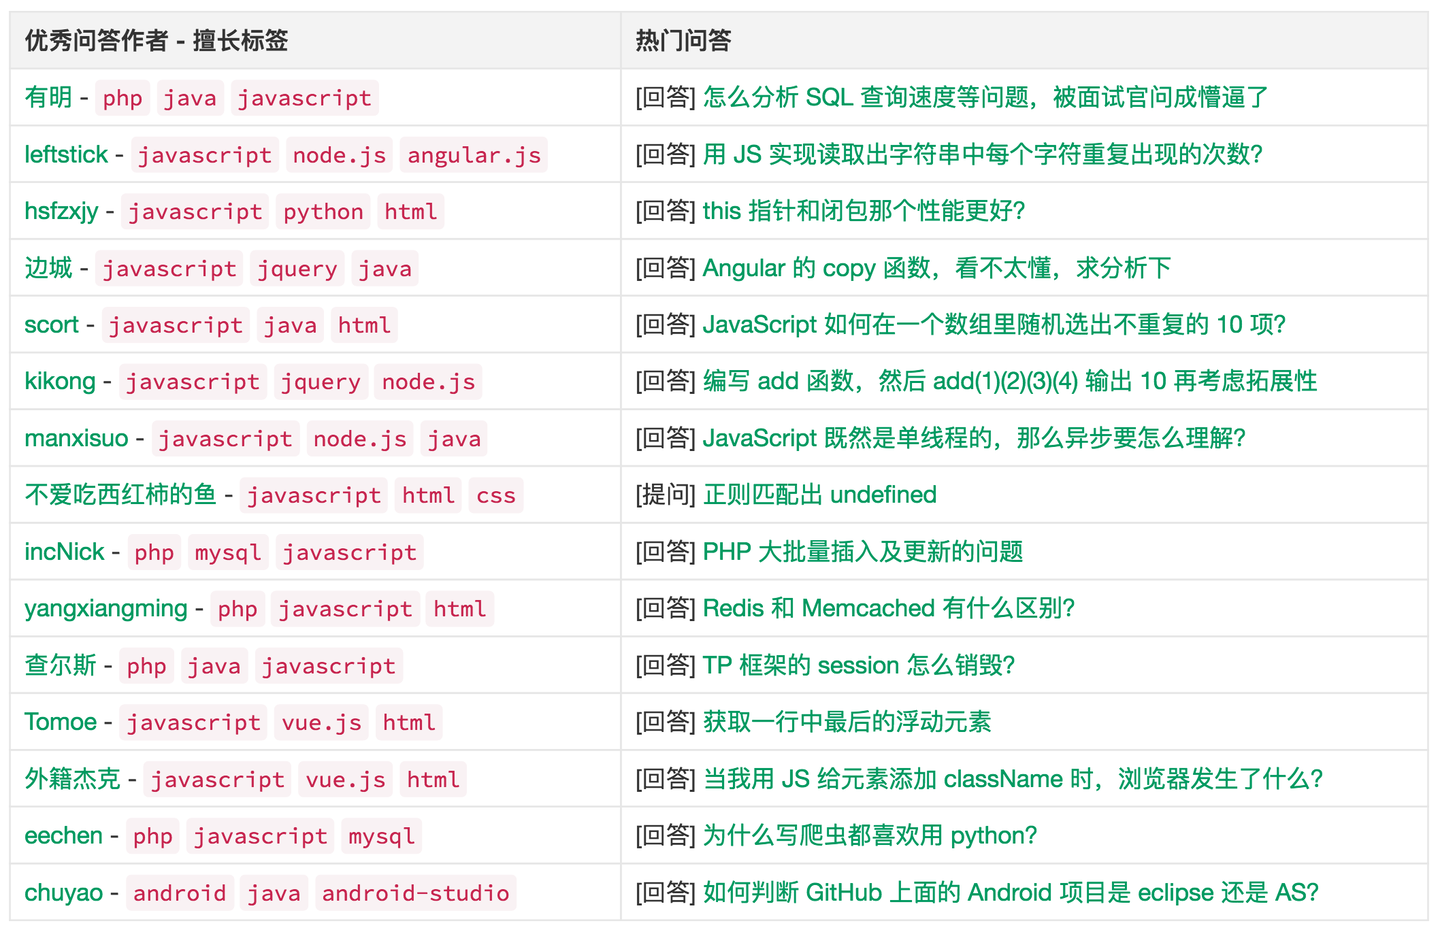Click chuyao author link
This screenshot has width=1440, height=932.
pos(63,892)
